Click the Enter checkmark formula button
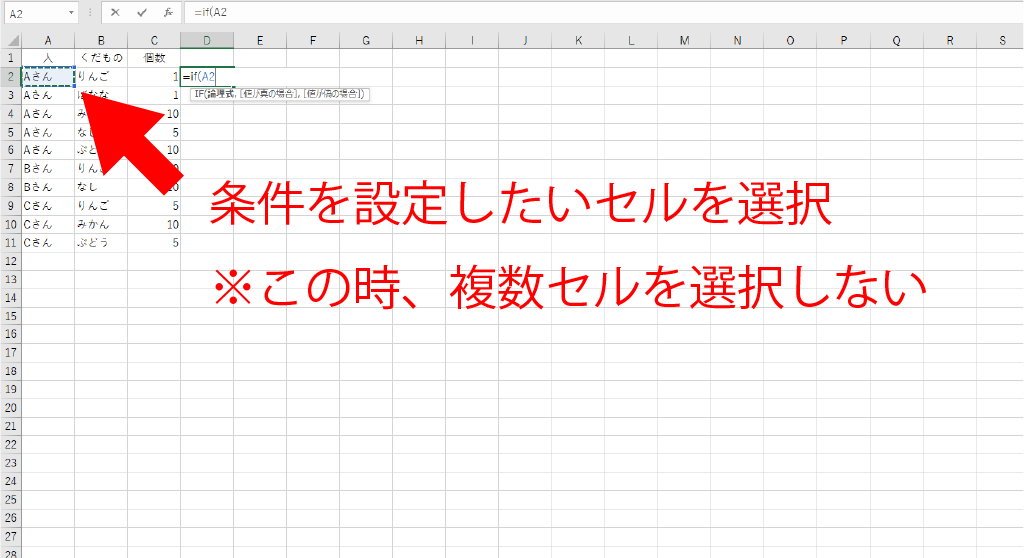This screenshot has width=1024, height=558. coord(142,13)
